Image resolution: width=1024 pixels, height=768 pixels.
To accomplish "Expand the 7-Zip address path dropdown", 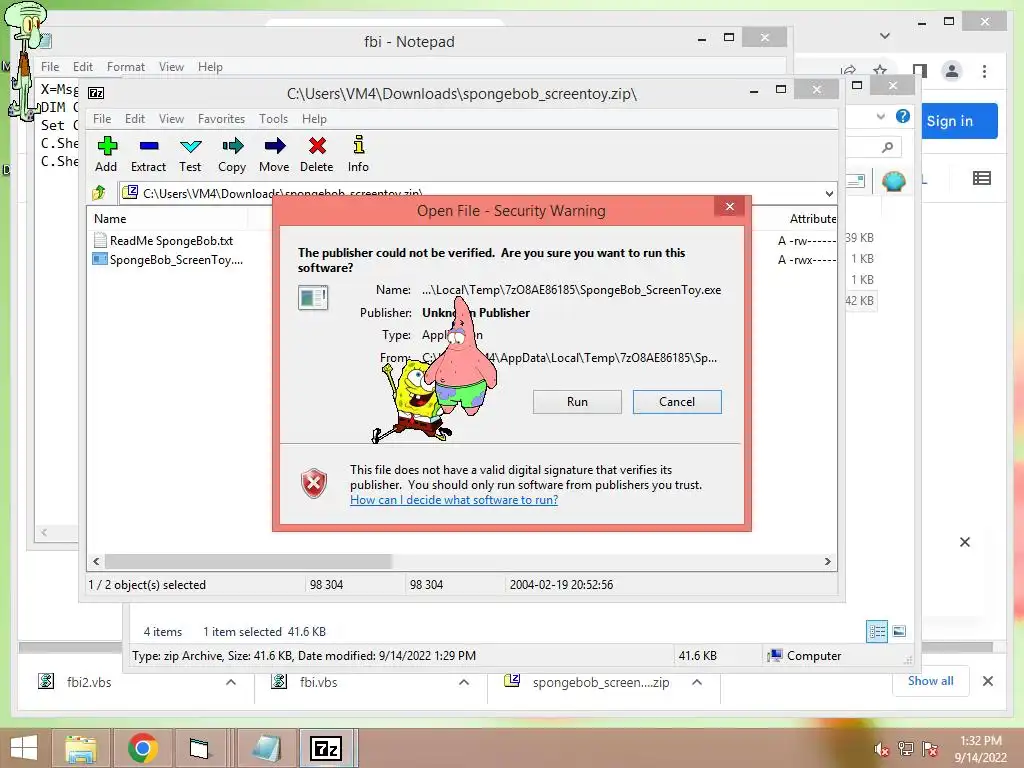I will tap(829, 193).
